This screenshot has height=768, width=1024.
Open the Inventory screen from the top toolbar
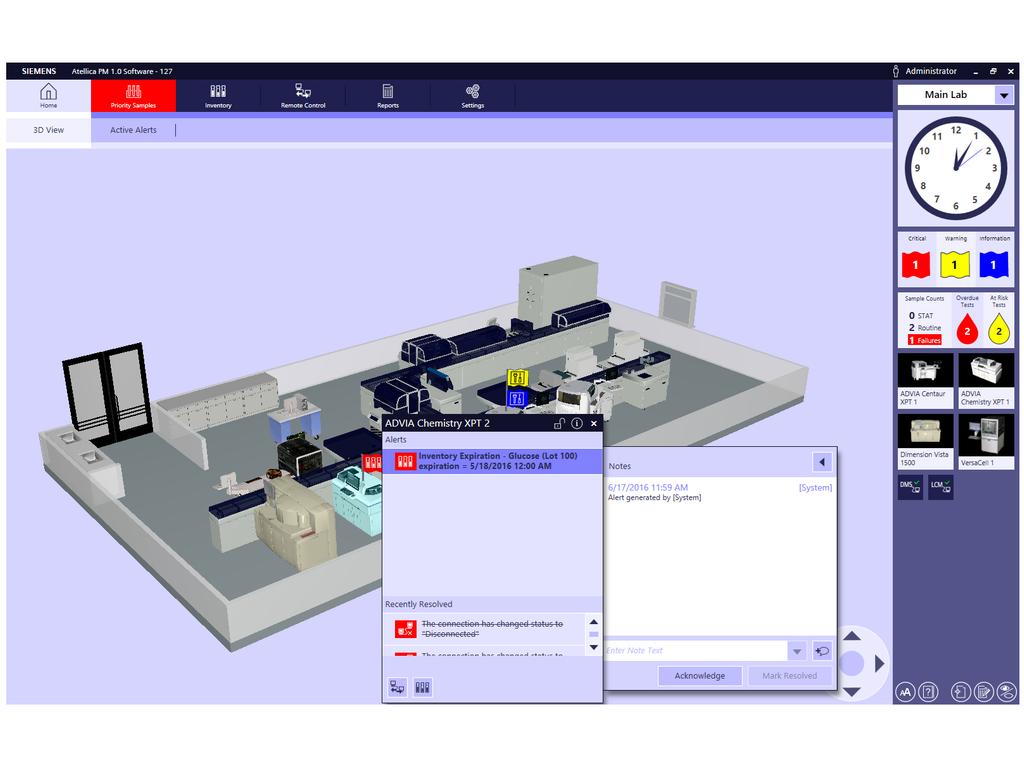[x=217, y=95]
